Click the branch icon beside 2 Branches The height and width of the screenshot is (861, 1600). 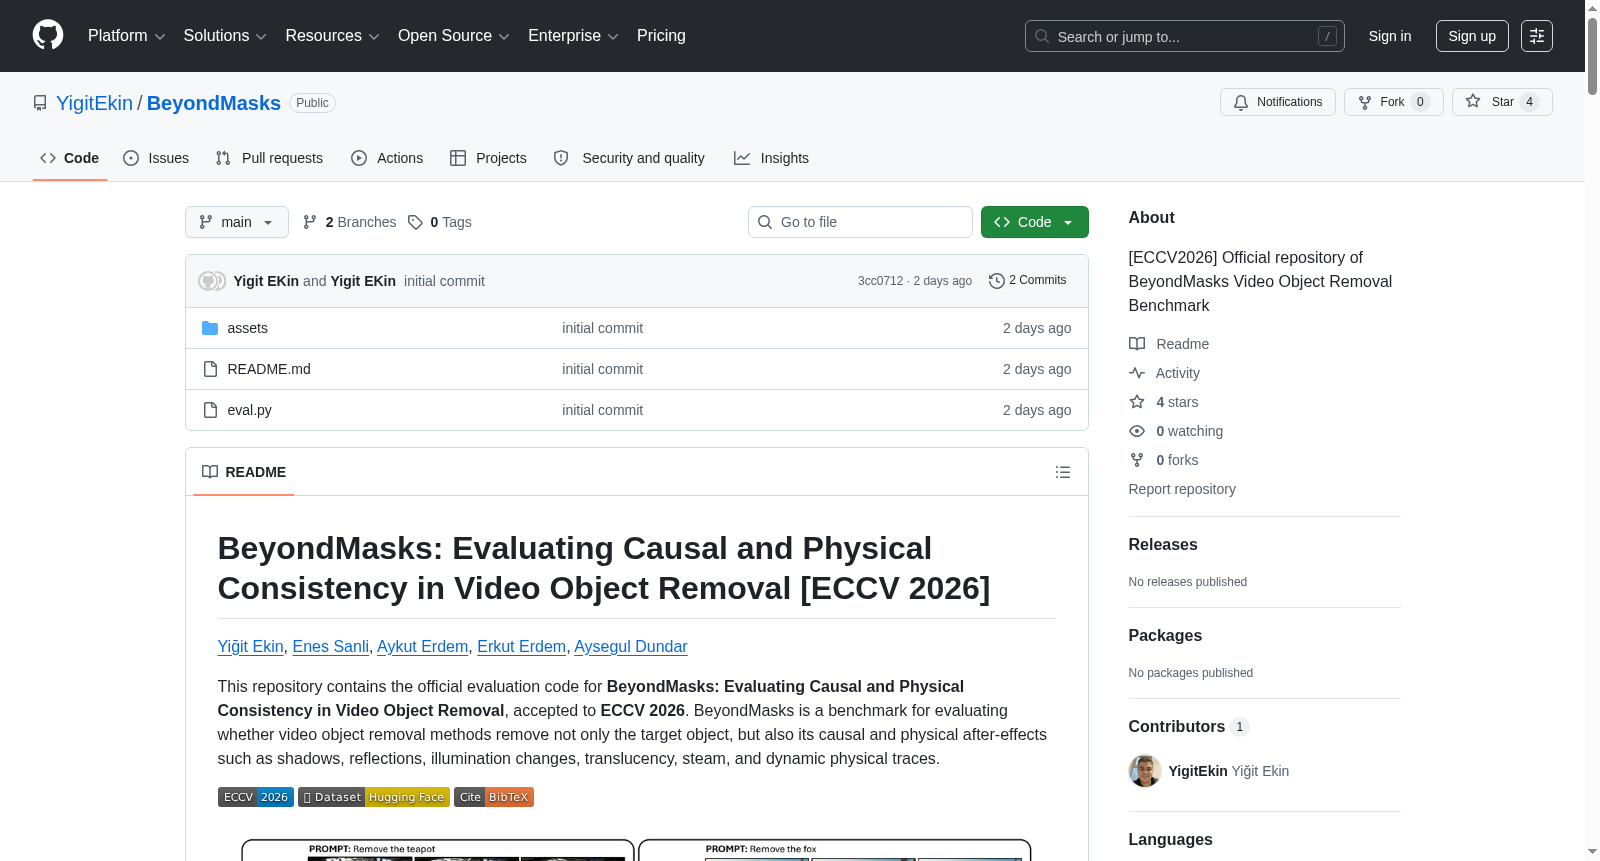pos(310,222)
